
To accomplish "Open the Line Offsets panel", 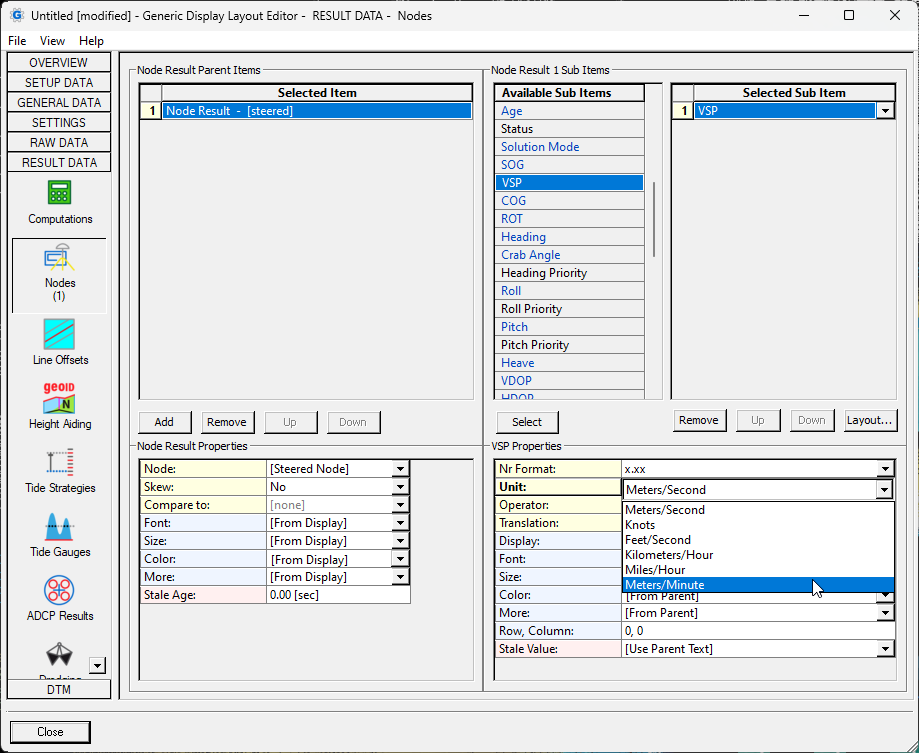I will click(x=59, y=340).
